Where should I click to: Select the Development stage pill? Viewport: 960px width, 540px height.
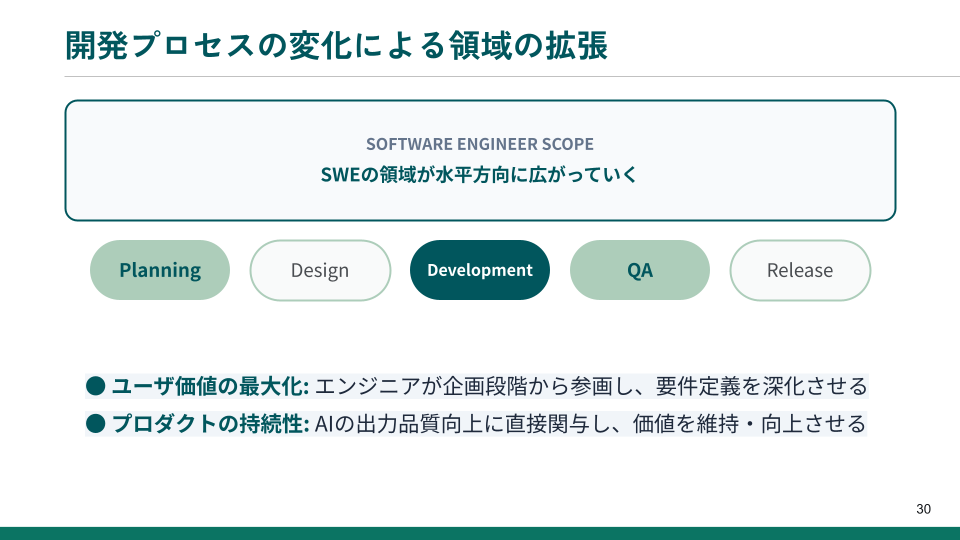click(x=480, y=270)
